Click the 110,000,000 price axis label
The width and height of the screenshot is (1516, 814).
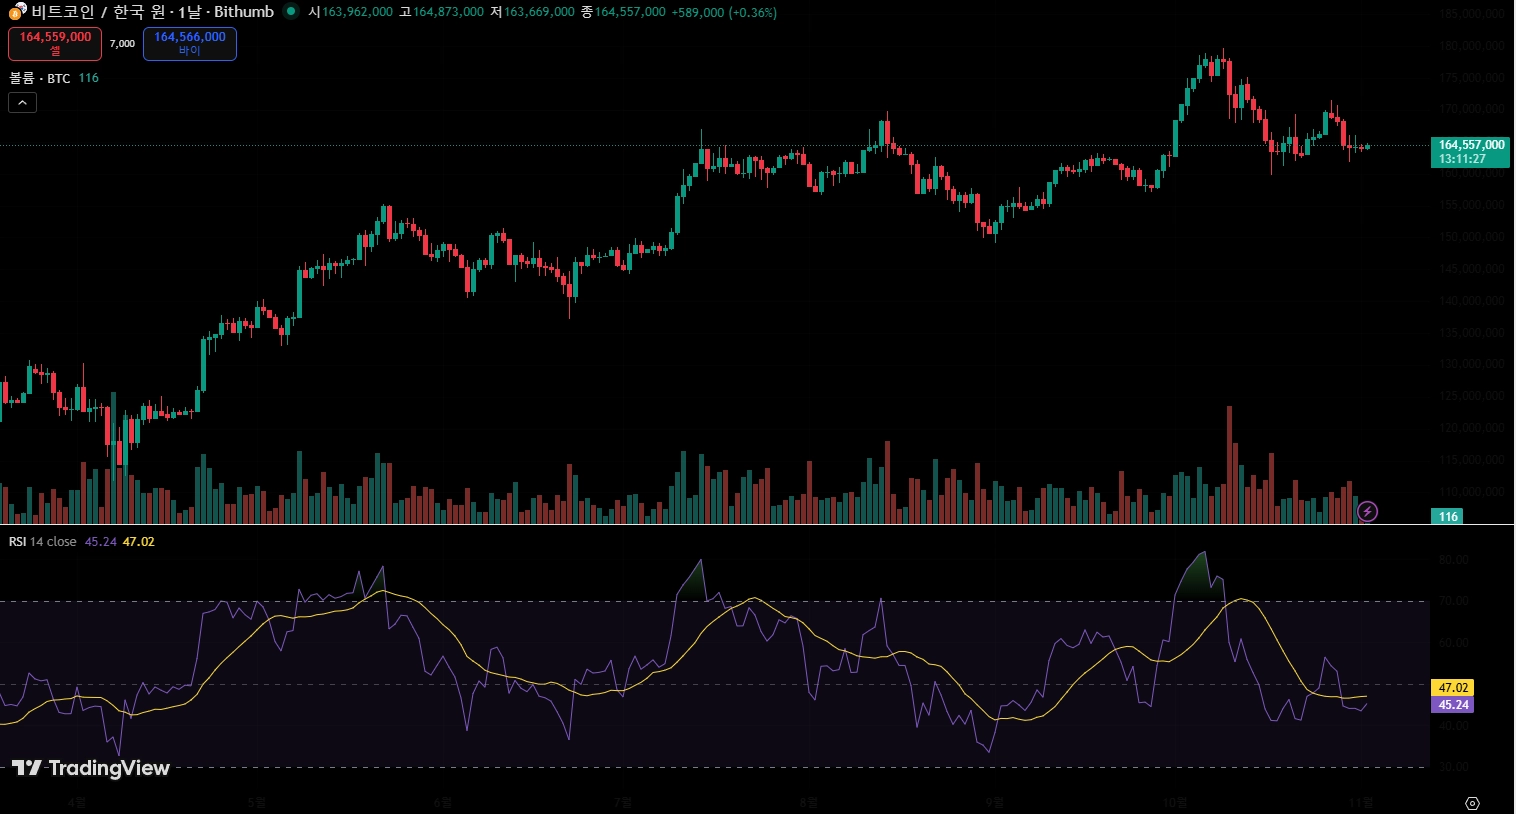pos(1471,492)
